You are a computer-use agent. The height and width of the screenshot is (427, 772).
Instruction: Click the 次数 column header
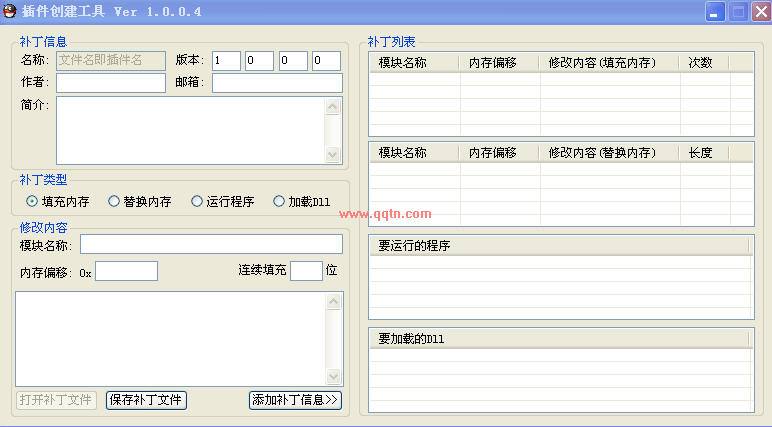(x=704, y=62)
